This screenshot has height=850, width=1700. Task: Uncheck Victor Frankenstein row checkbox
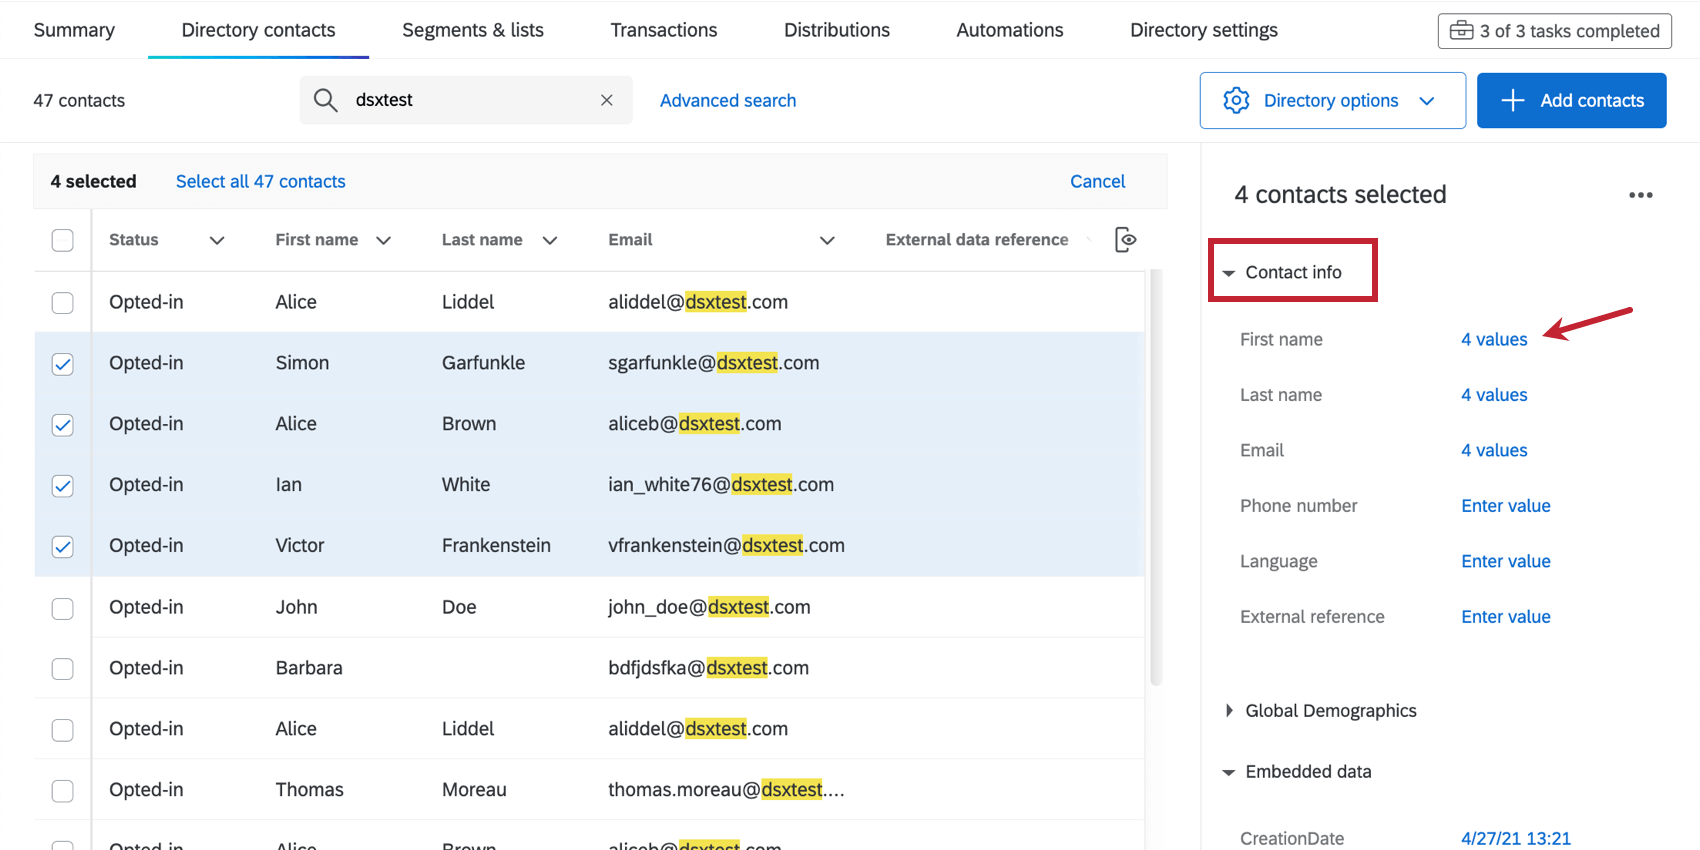coord(63,547)
